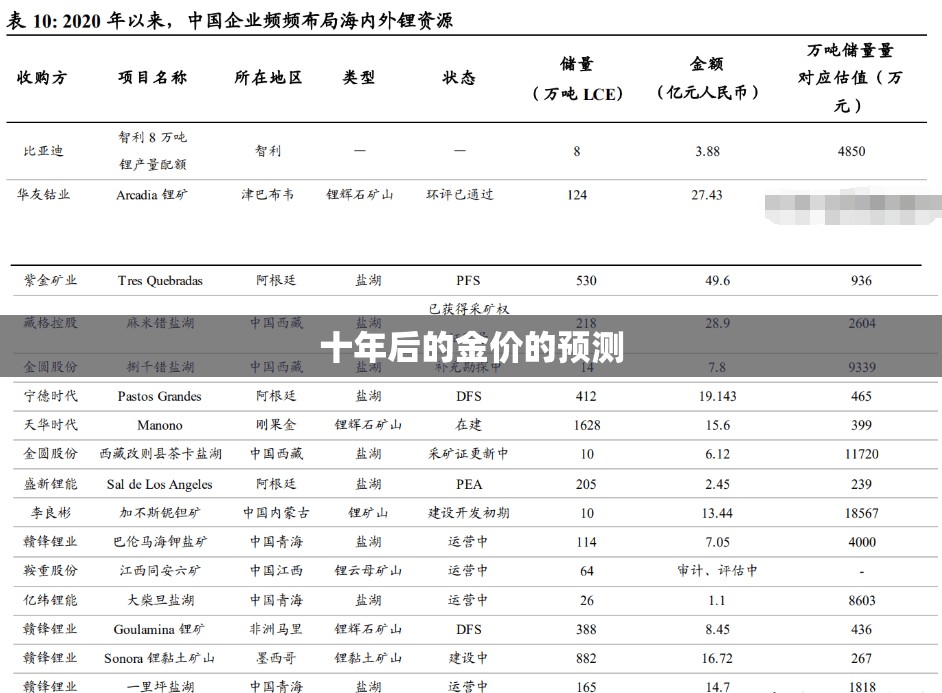Screen dimensions: 942x693
Task: Select the 'Goulamina 锂矿' project name
Action: coord(159,629)
